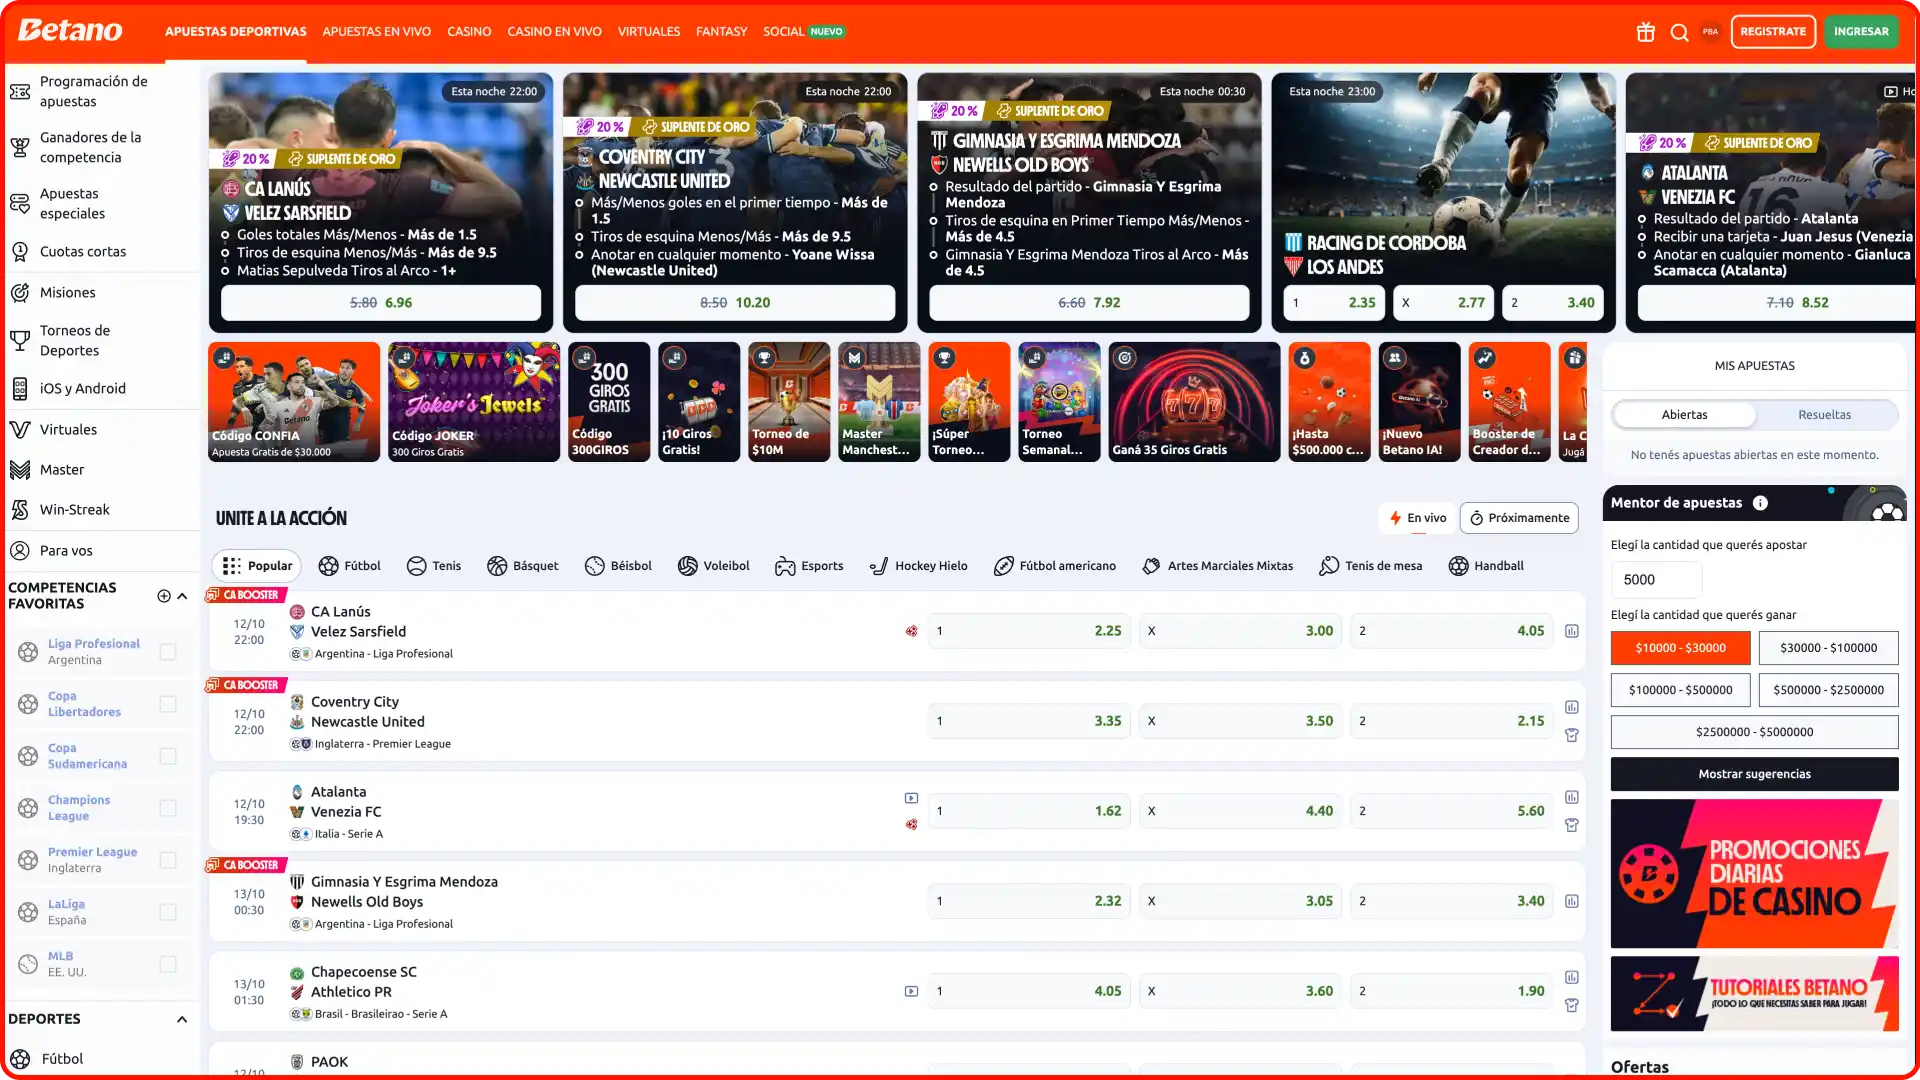Select the Tenis sport filter
This screenshot has height=1080, width=1920.
pyautogui.click(x=434, y=566)
